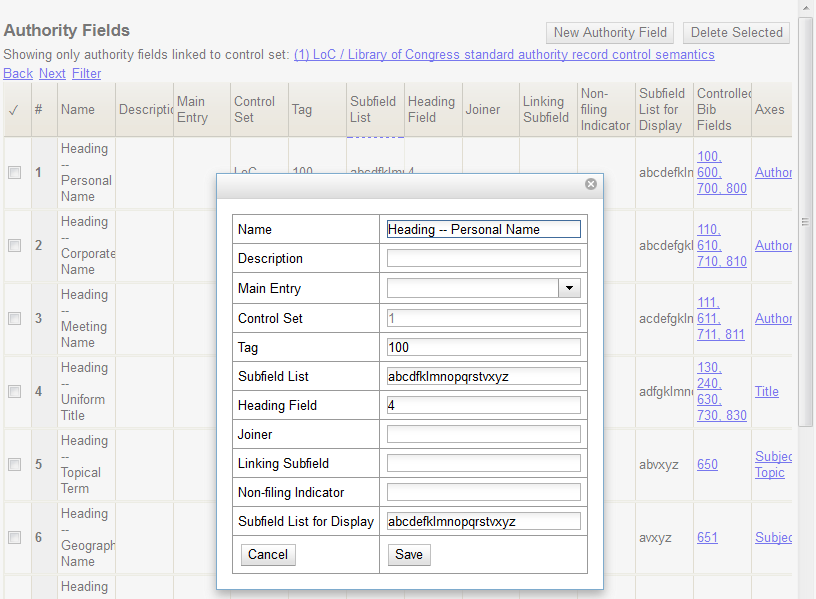Click Heading -- Uniform Title cell in row 4
The width and height of the screenshot is (816, 599).
(x=86, y=391)
